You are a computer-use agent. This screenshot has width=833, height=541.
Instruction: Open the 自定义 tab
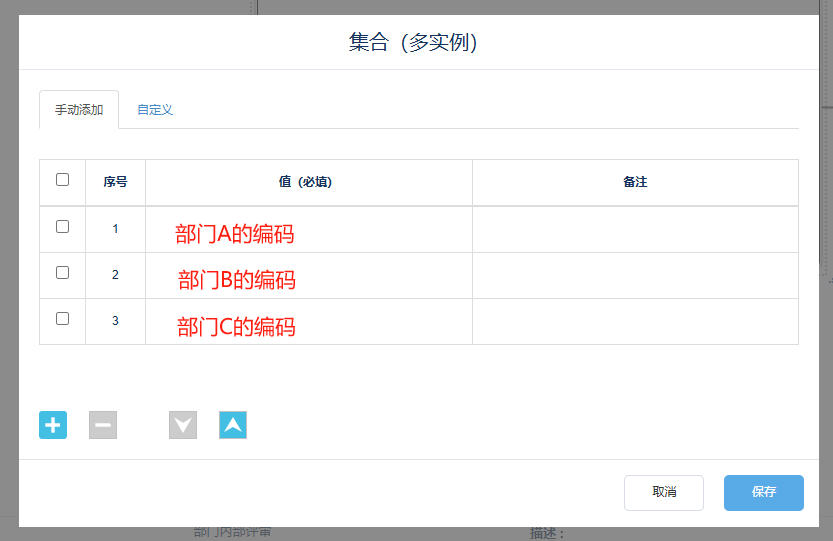click(155, 110)
